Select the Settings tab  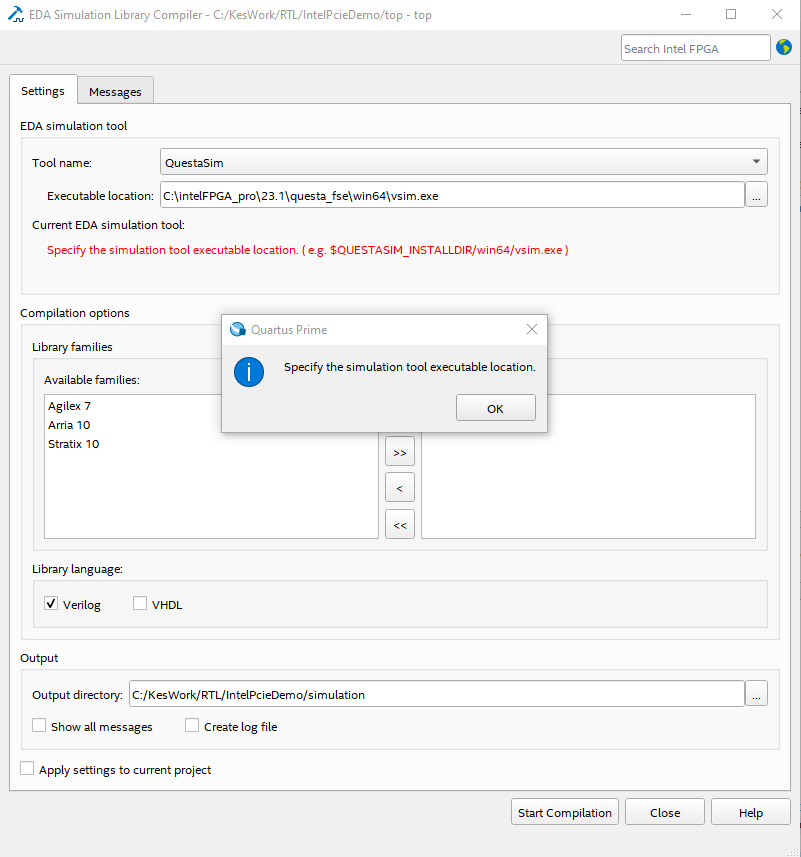click(x=43, y=90)
